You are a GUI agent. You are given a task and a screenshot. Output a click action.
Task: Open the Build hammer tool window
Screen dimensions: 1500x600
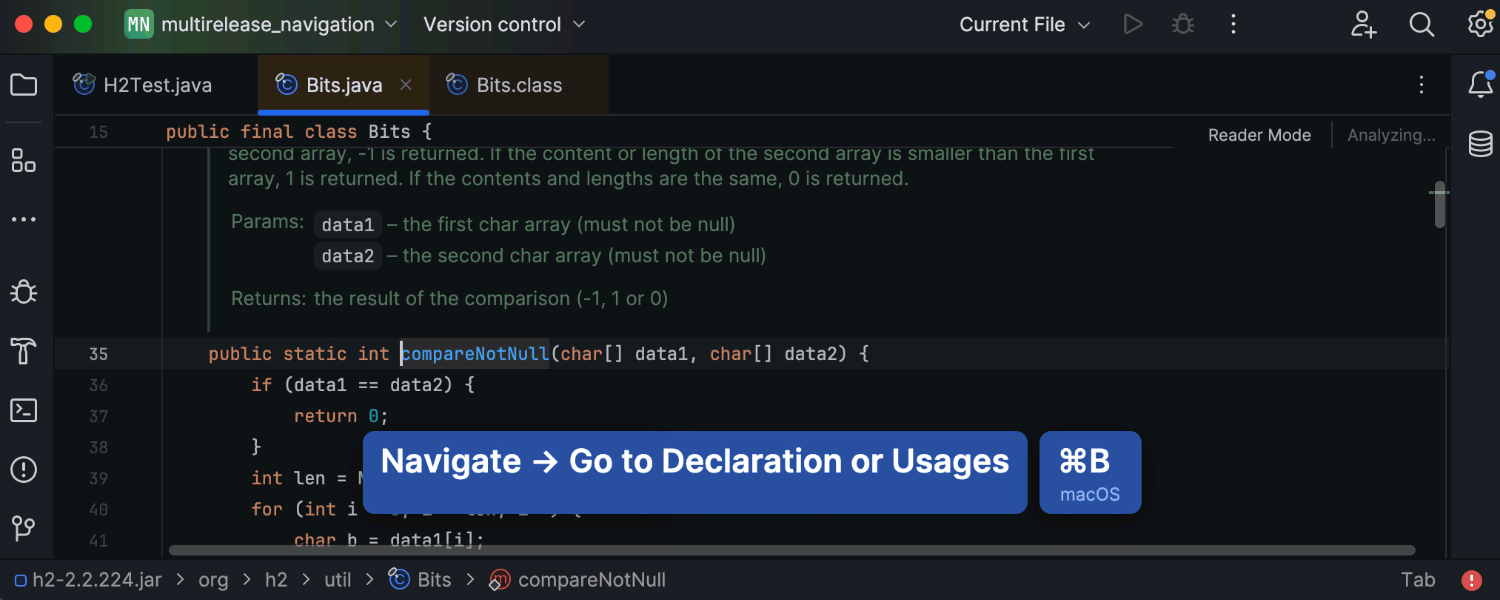(x=23, y=351)
